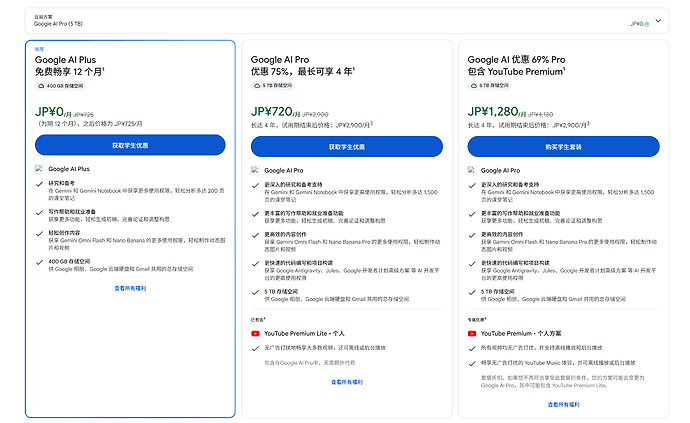
Task: Click the cloud icon in the JP¥720 card storage chip
Action: [x=257, y=86]
